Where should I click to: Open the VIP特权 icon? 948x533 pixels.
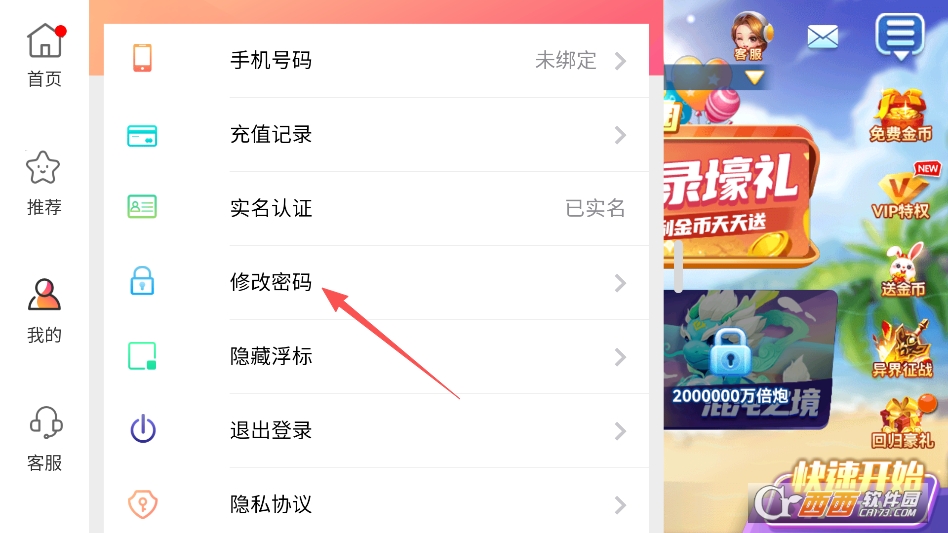point(901,192)
